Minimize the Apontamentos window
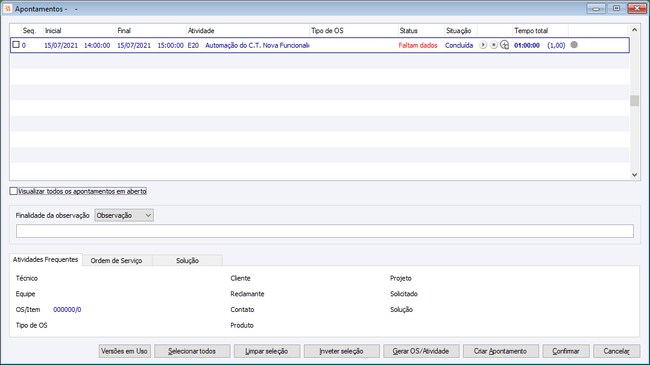This screenshot has height=365, width=650. point(596,8)
